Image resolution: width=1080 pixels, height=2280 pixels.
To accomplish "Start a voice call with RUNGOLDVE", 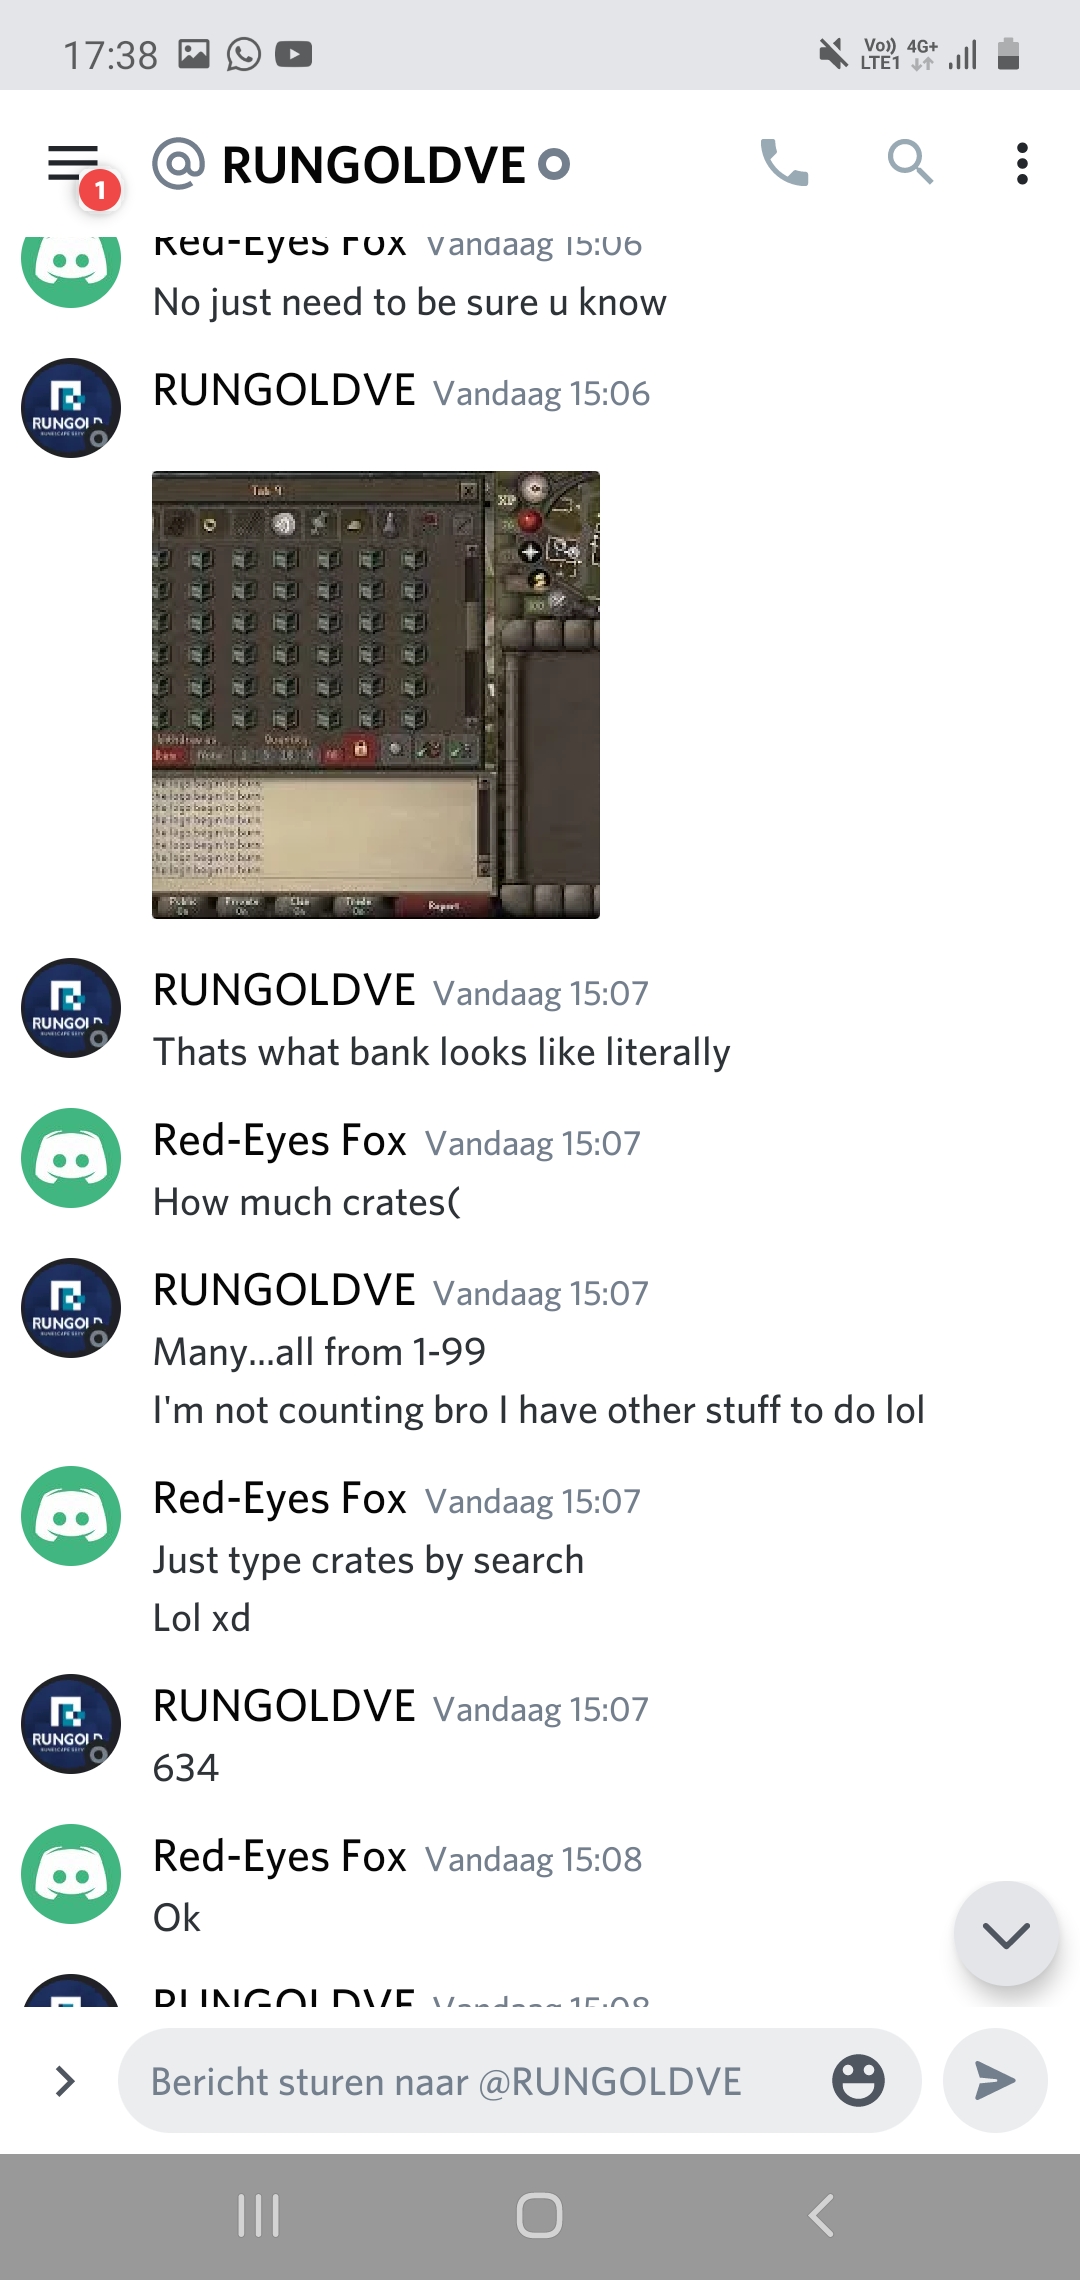I will [784, 163].
